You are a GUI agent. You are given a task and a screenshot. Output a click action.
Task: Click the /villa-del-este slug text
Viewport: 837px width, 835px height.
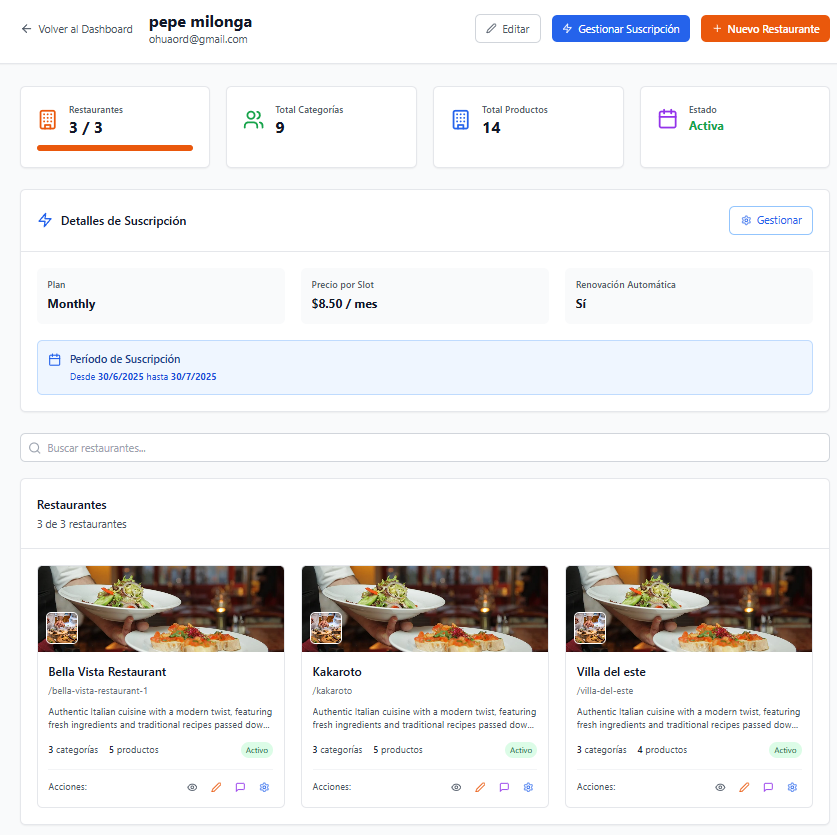coord(605,690)
